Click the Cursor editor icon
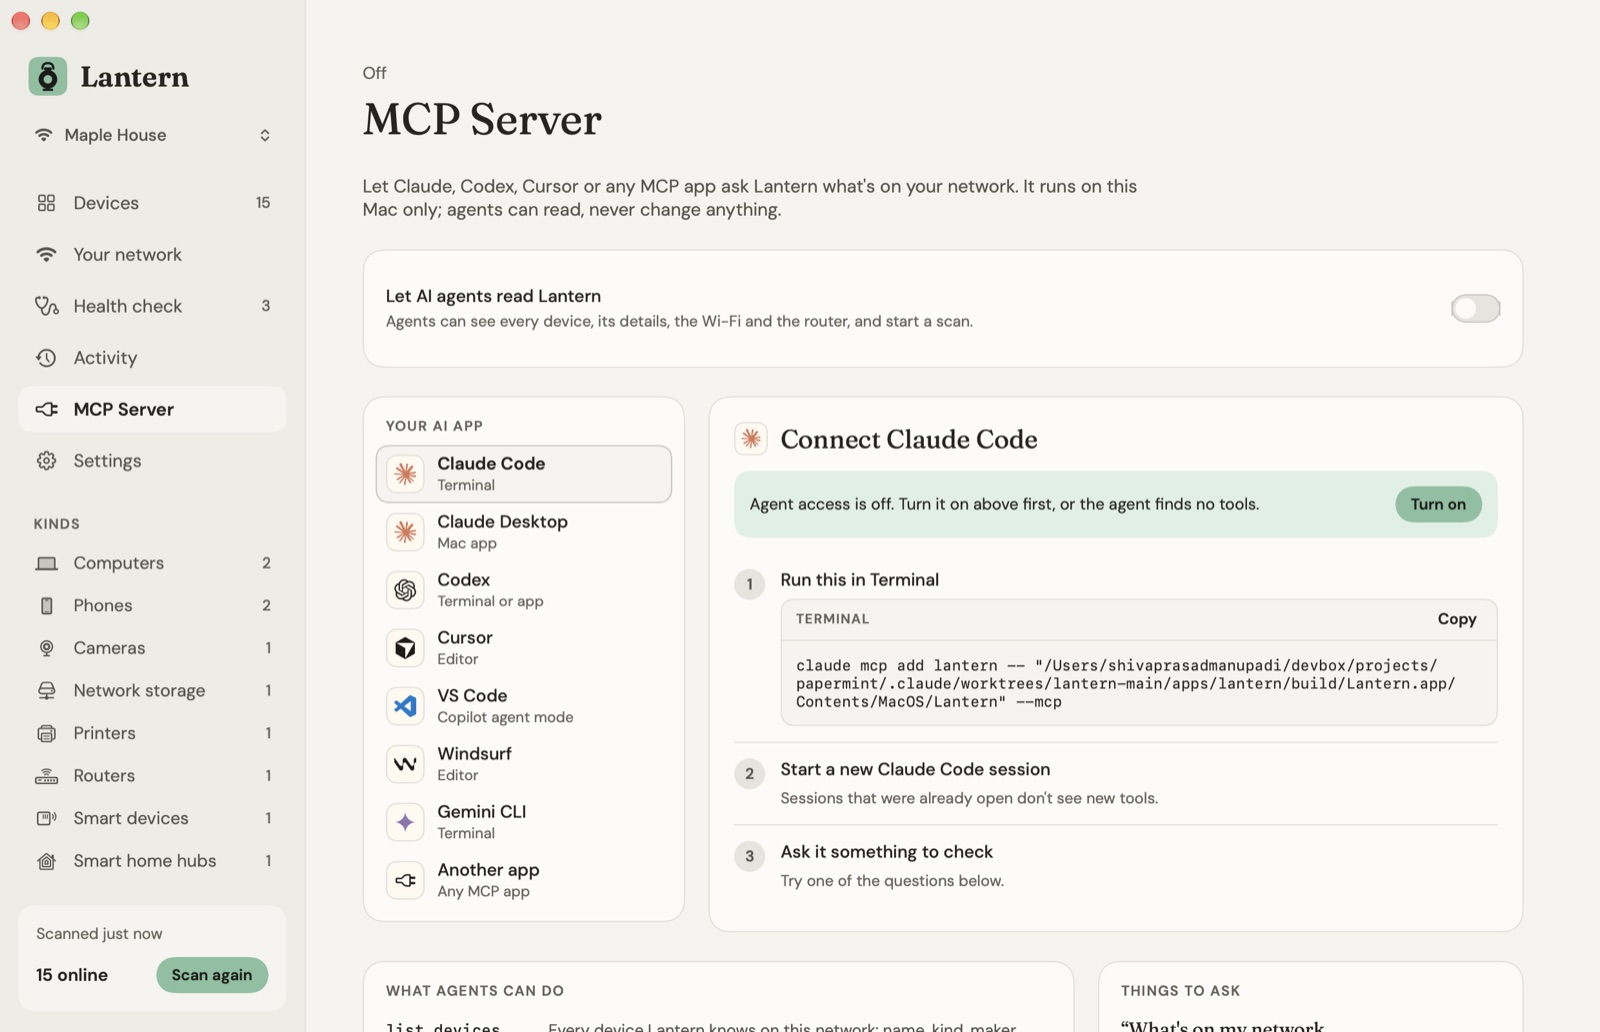The image size is (1600, 1032). point(405,648)
